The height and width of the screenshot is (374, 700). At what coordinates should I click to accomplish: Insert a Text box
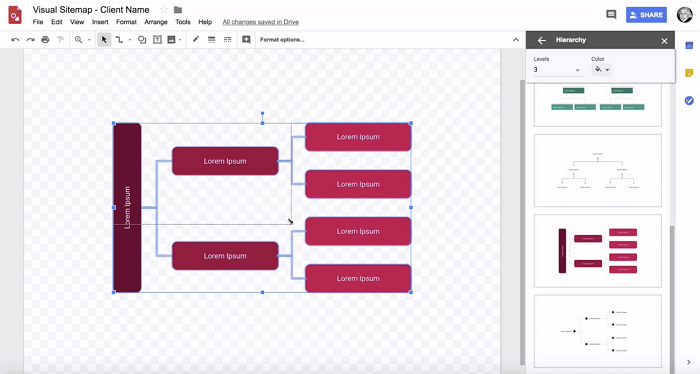coord(157,40)
